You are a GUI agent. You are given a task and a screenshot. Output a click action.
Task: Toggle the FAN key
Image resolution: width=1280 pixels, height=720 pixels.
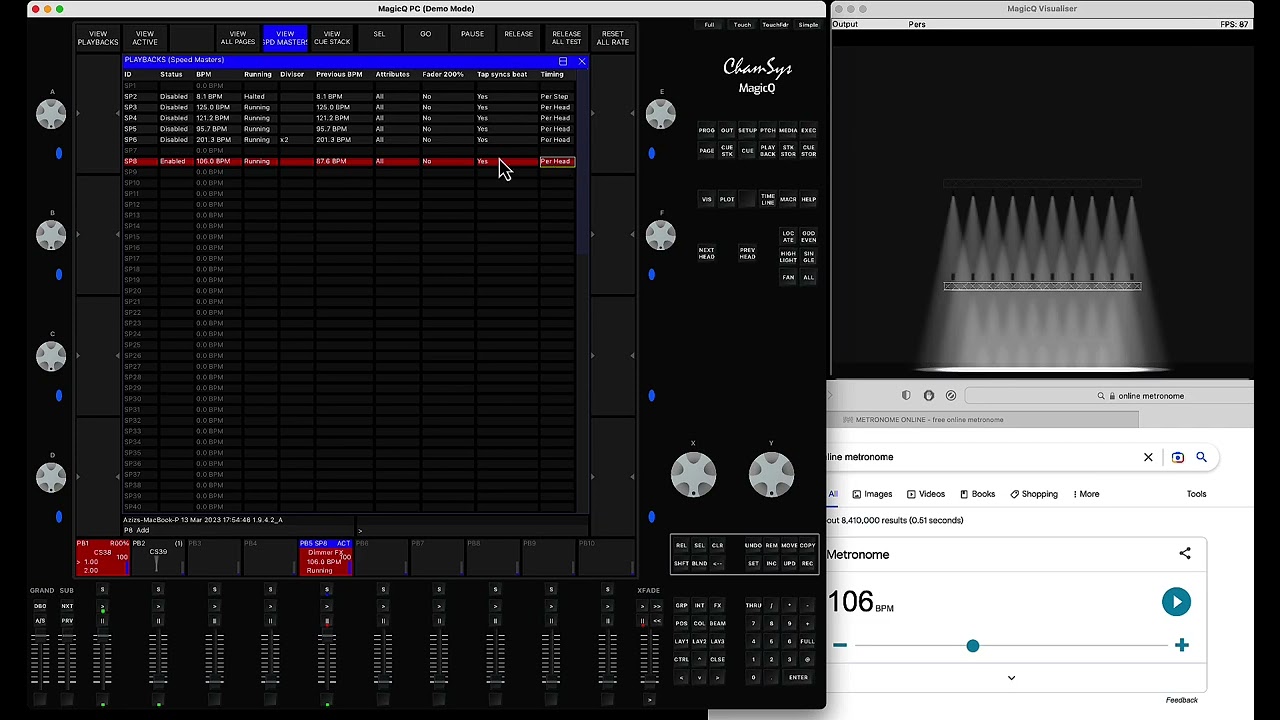788,277
